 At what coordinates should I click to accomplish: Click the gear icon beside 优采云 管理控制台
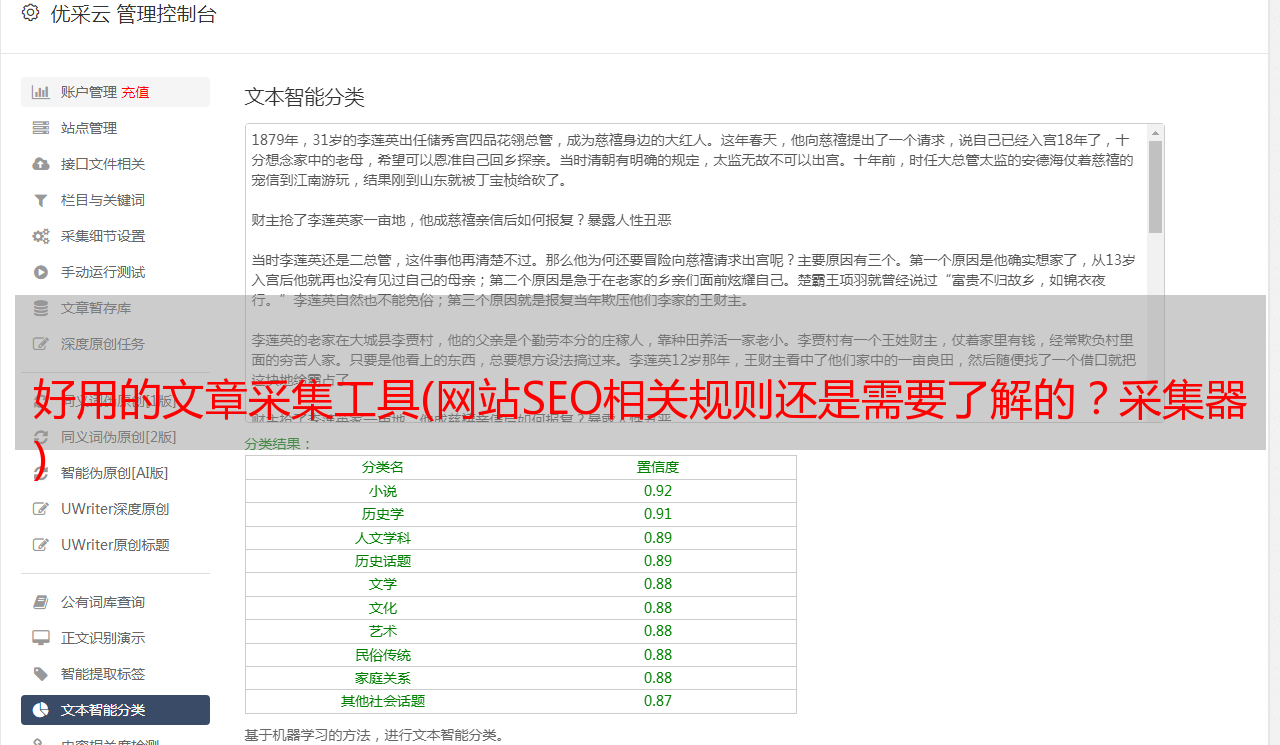pyautogui.click(x=30, y=13)
